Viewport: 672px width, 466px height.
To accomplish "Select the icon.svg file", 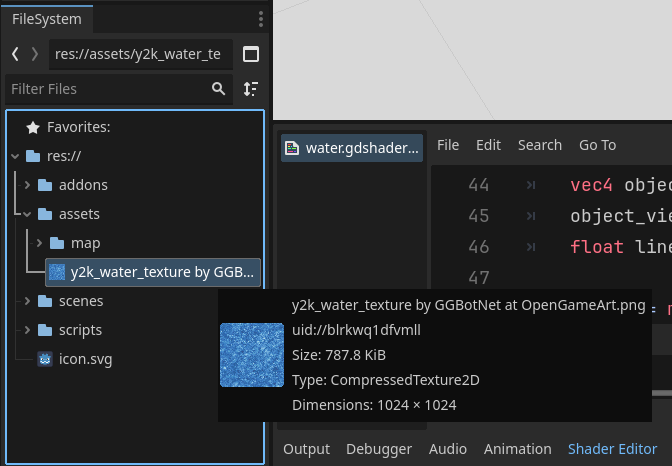I will (x=84, y=359).
